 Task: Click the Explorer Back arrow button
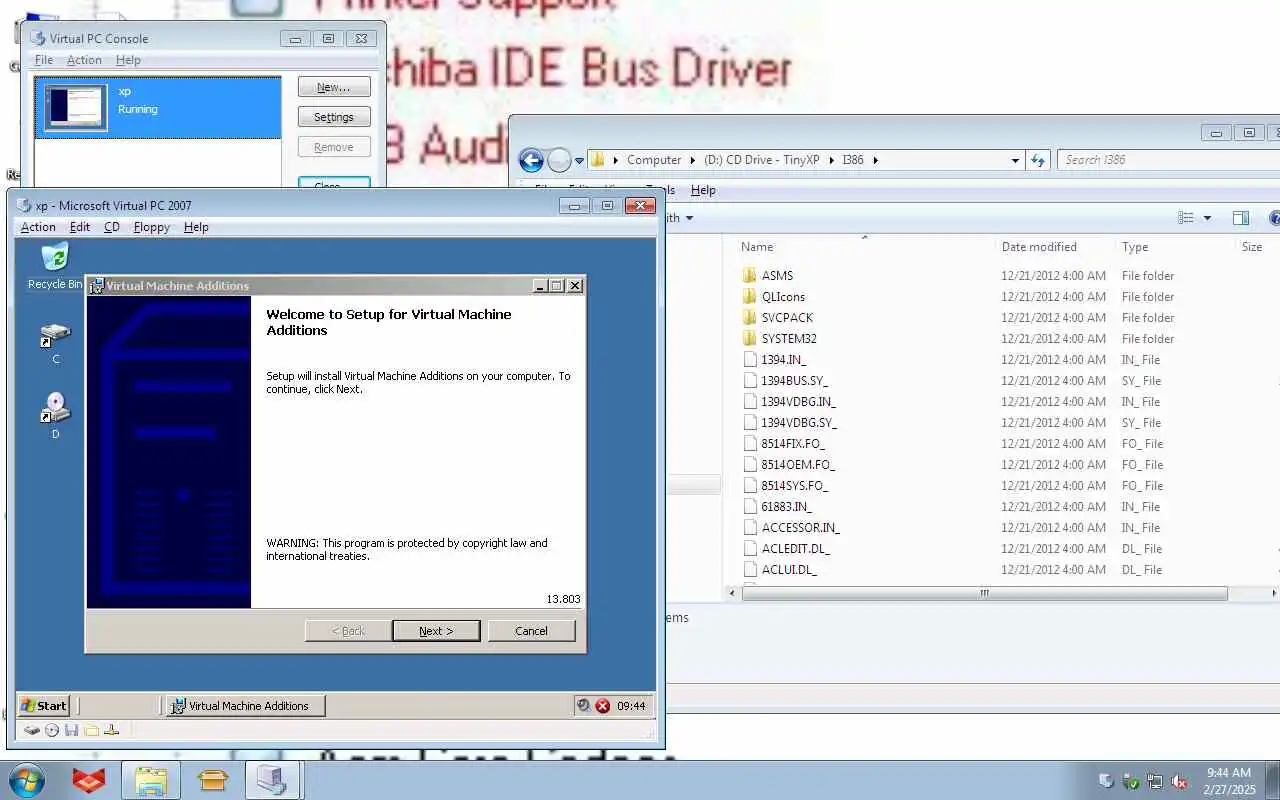pos(531,160)
